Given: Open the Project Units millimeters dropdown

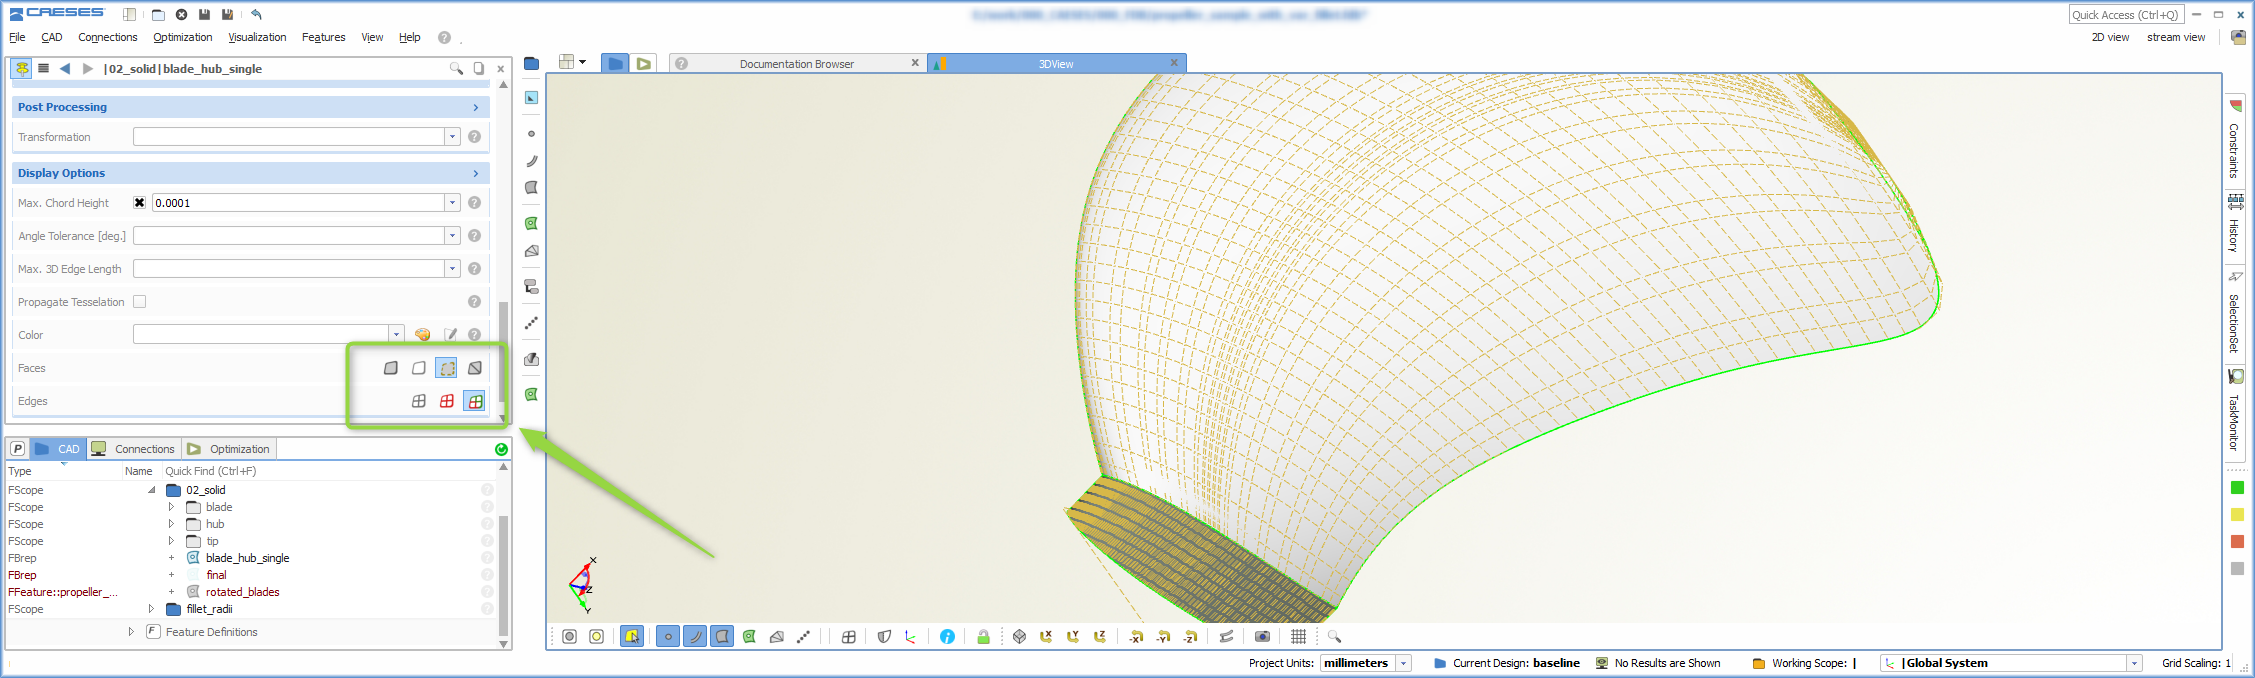Looking at the screenshot, I should pyautogui.click(x=1404, y=663).
